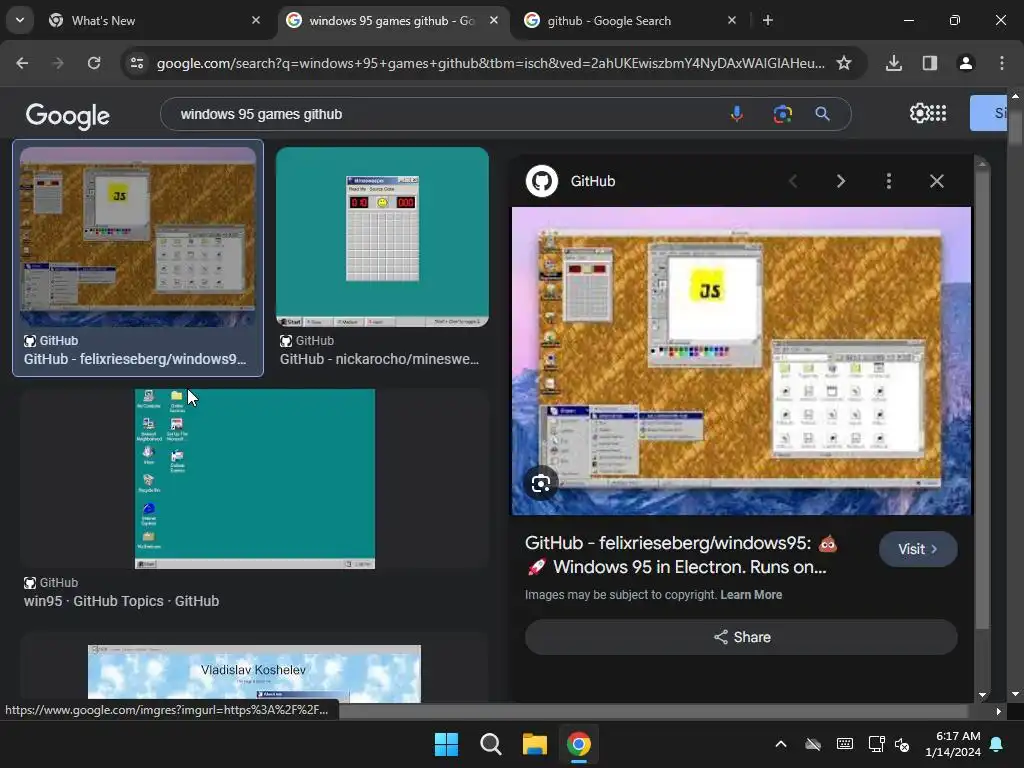1024x768 pixels.
Task: Bookmark this page with the star icon
Action: (844, 63)
